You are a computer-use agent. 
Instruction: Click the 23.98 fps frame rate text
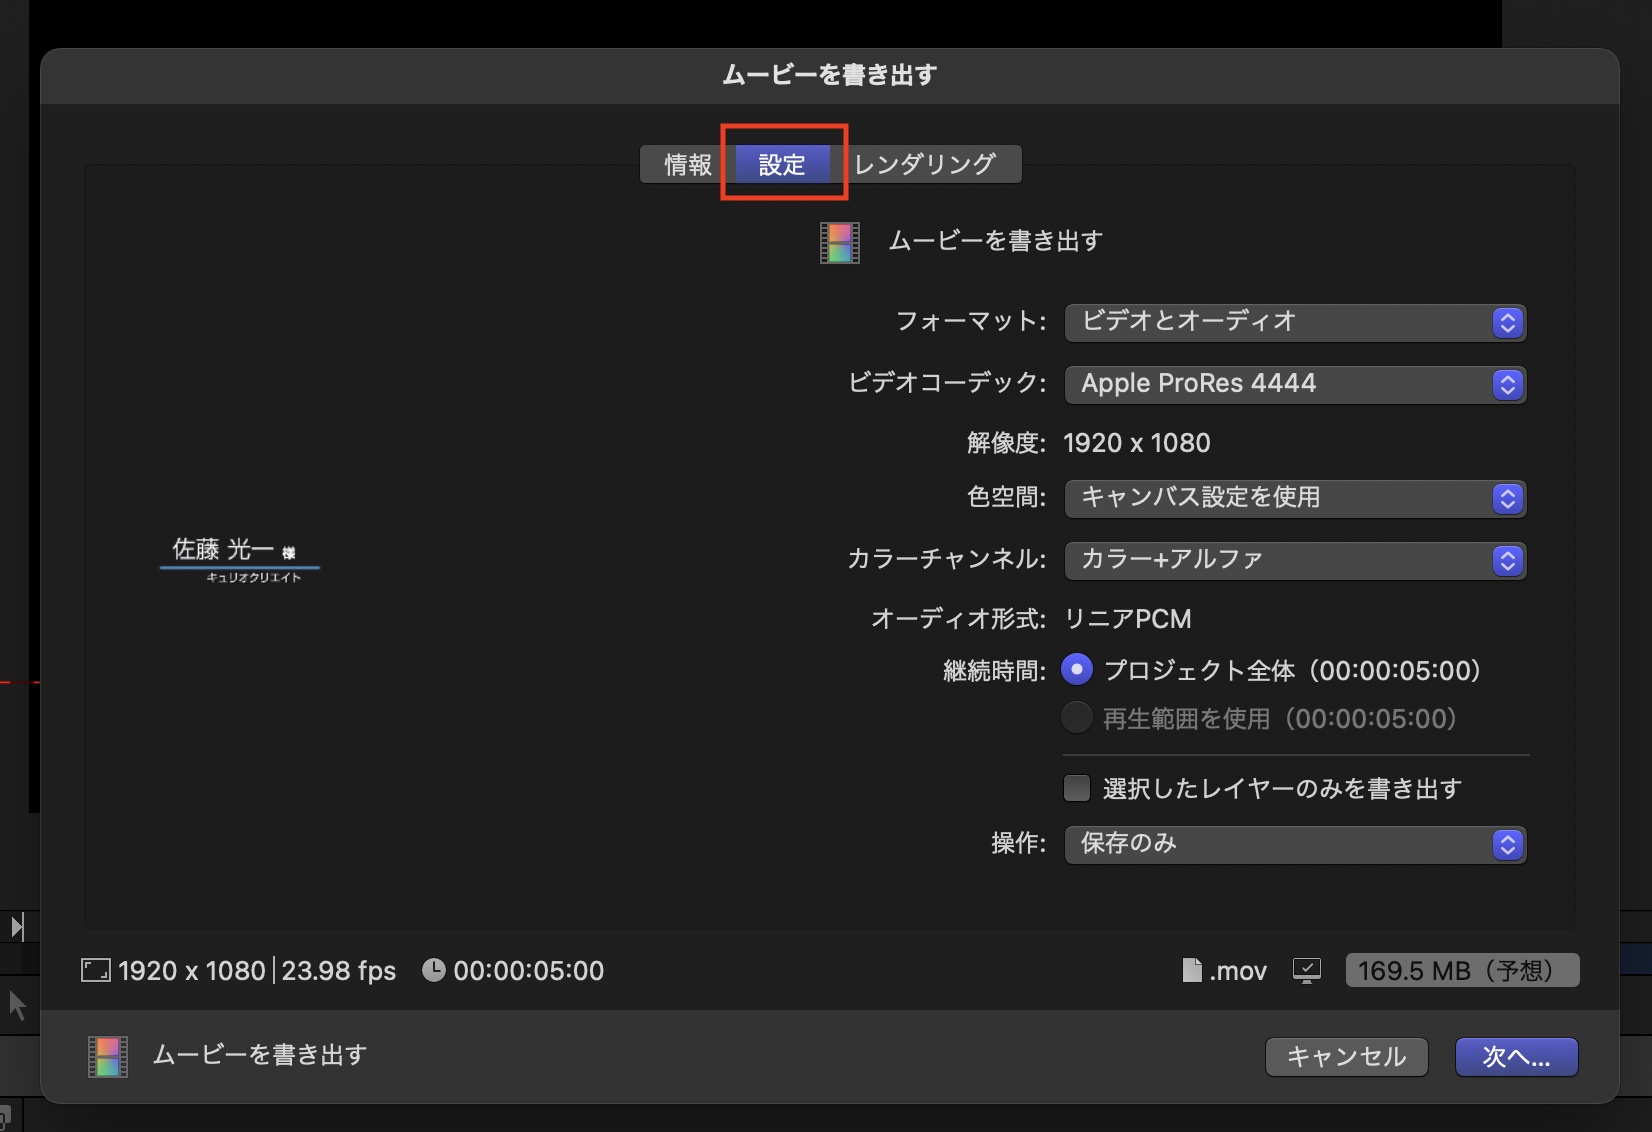click(339, 971)
